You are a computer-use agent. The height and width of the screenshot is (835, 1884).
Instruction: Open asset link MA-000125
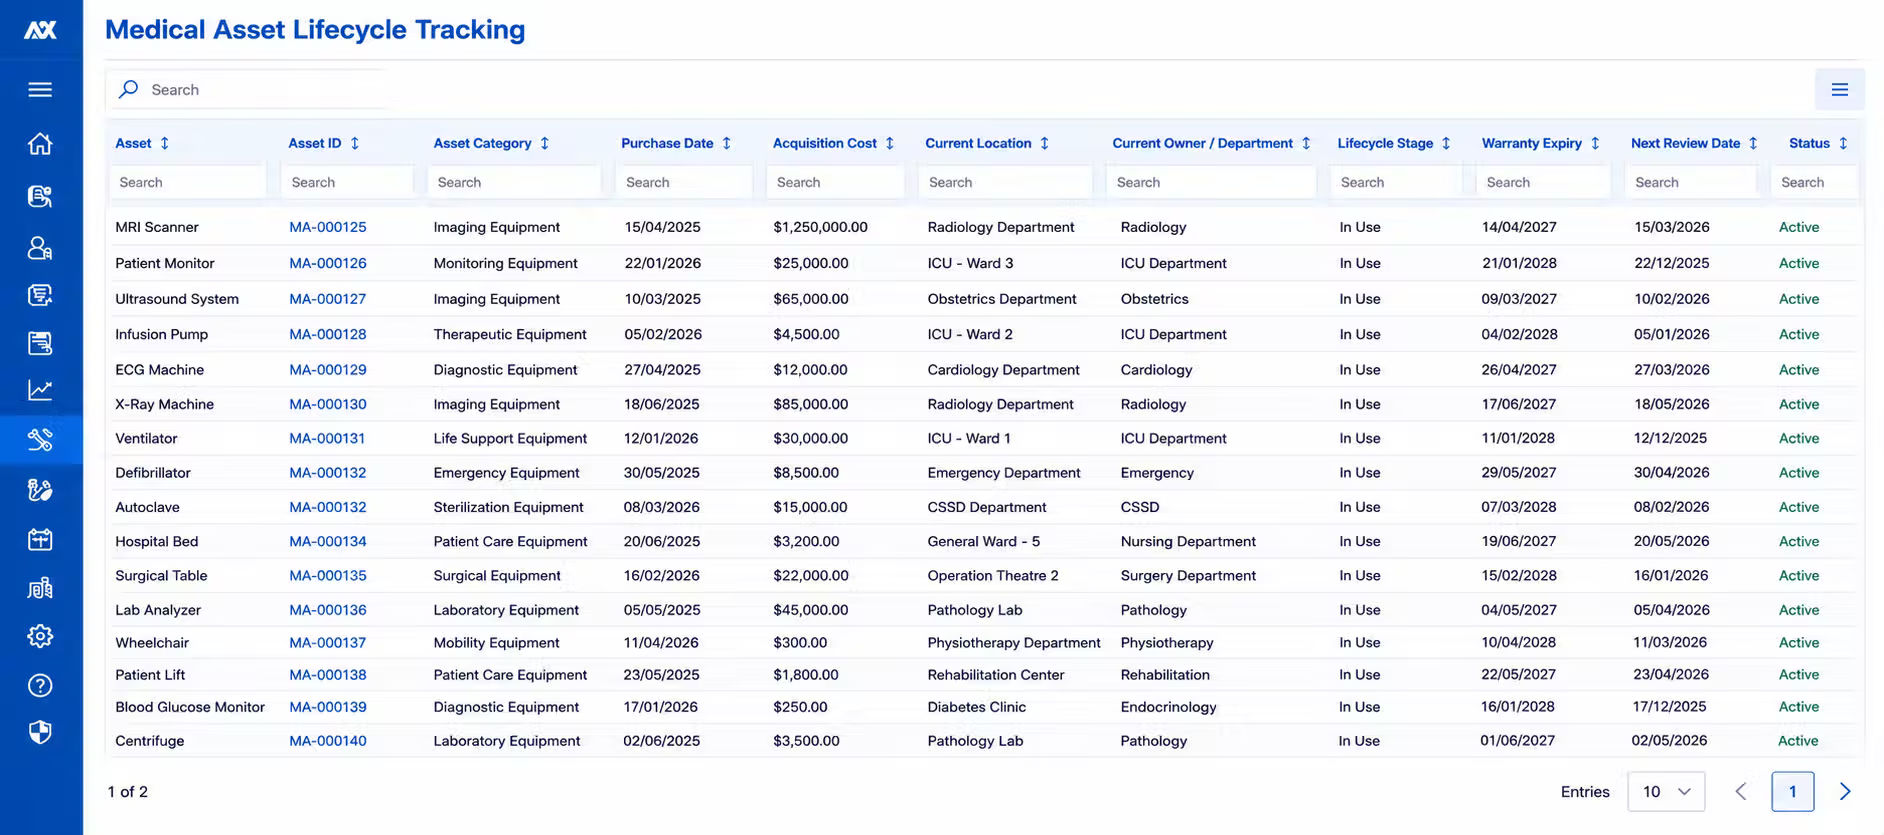point(328,227)
